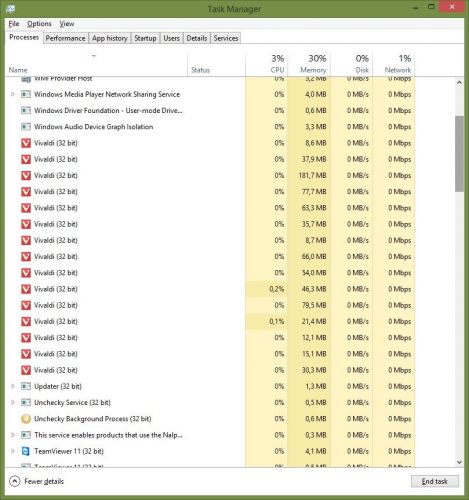Select the Processes tab
The height and width of the screenshot is (500, 469).
click(24, 37)
